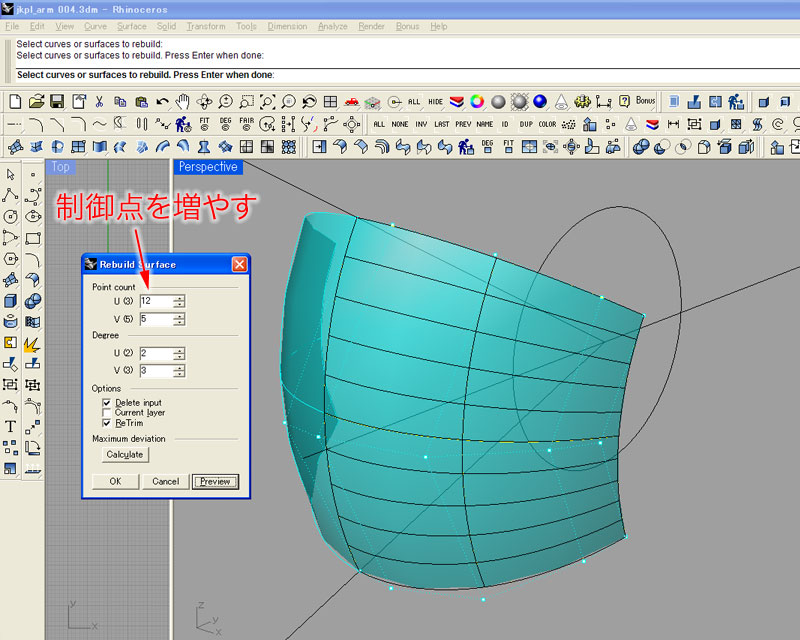Click the Boolean union spheres icon in third toolbar row
This screenshot has height=640, width=800.
[x=641, y=147]
